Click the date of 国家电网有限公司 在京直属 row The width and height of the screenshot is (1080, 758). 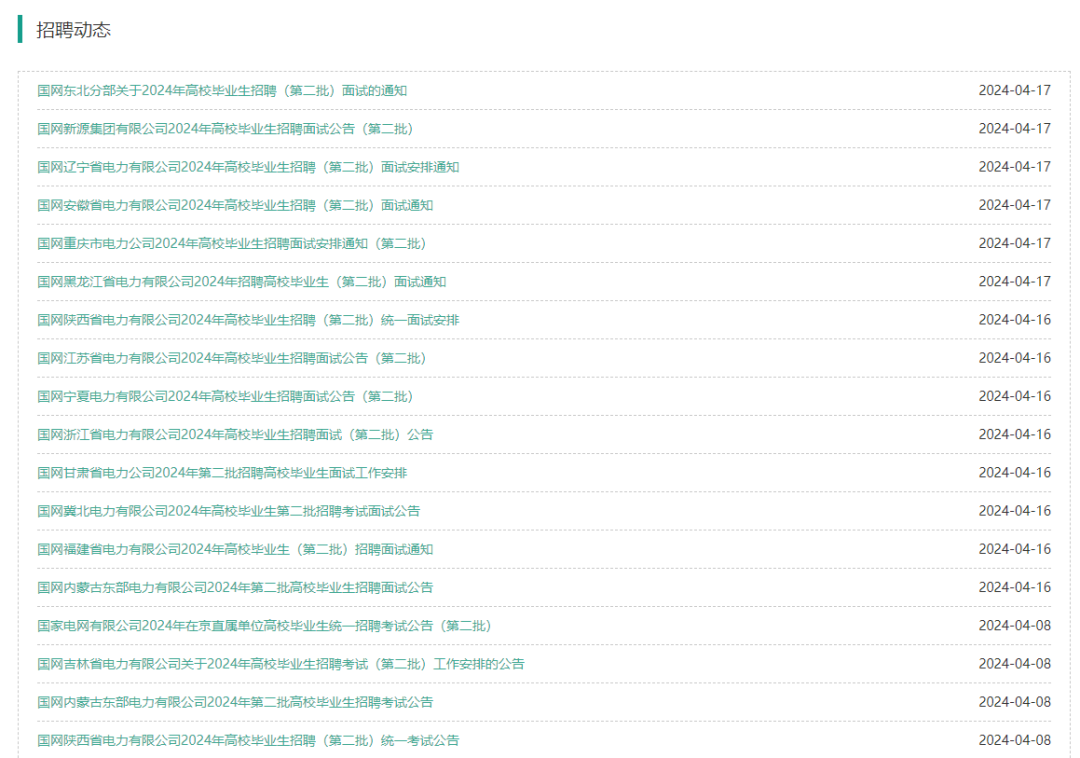click(1015, 626)
